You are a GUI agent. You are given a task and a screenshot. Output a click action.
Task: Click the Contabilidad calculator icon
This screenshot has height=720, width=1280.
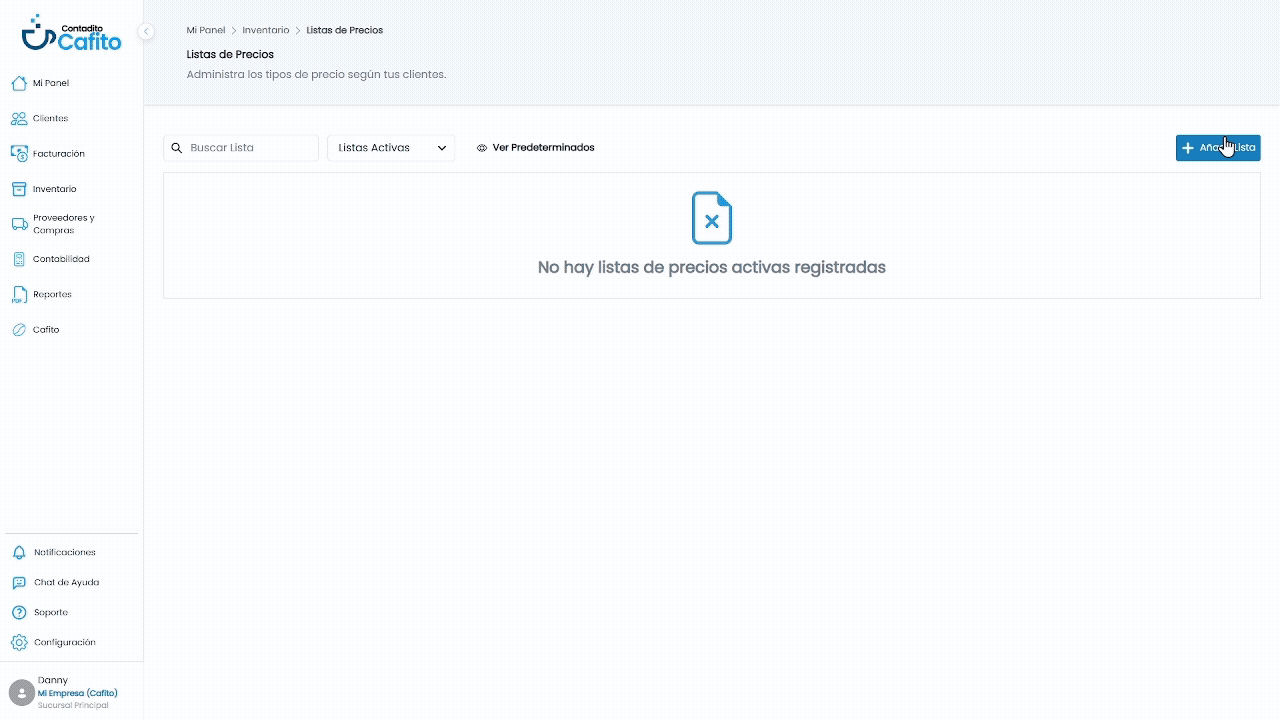pyautogui.click(x=19, y=259)
